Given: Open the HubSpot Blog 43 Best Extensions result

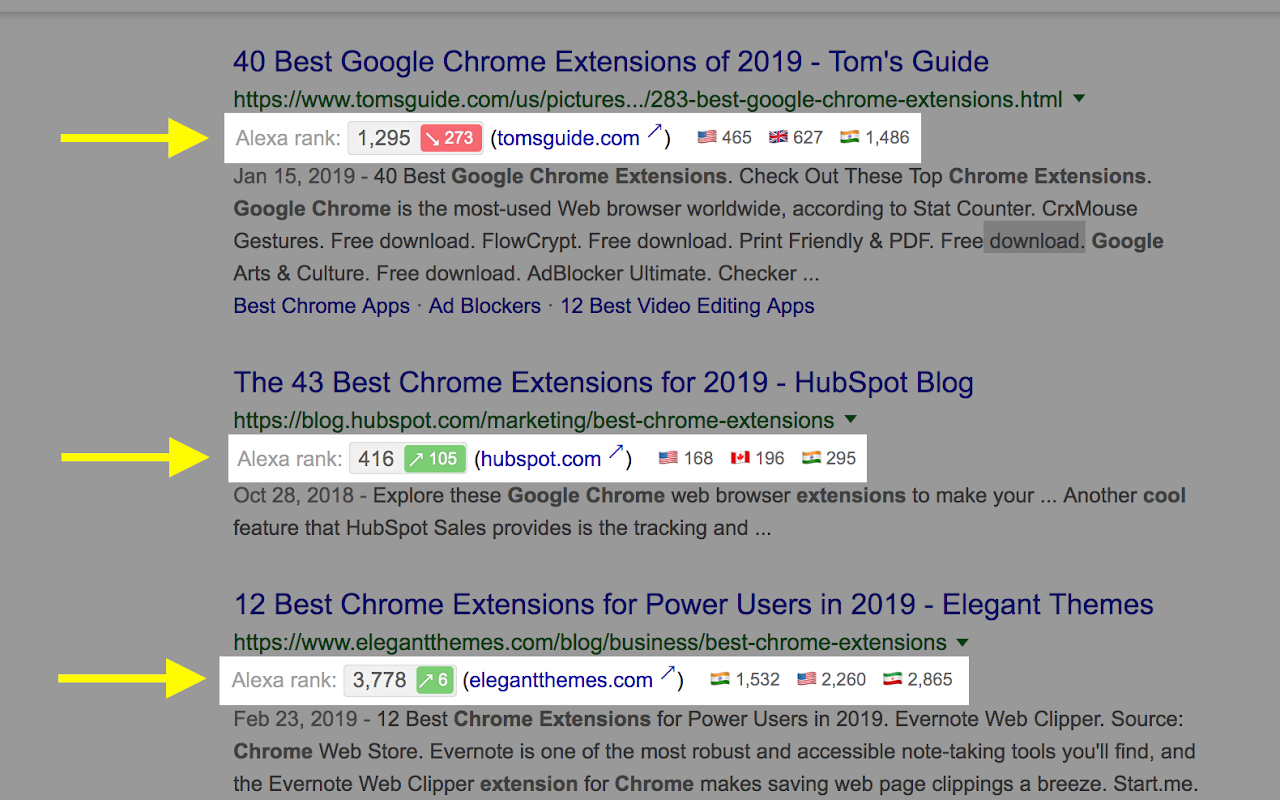Looking at the screenshot, I should pos(603,383).
